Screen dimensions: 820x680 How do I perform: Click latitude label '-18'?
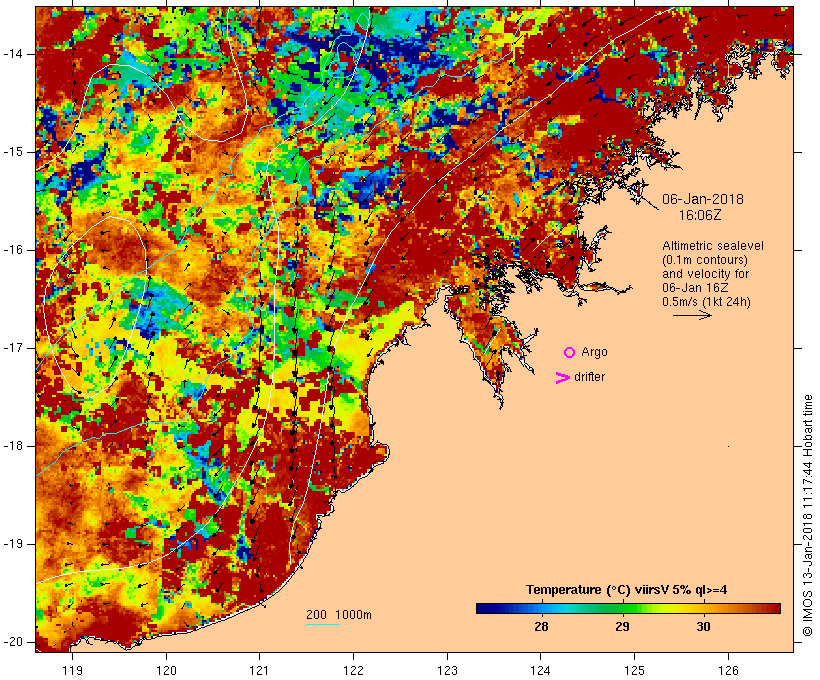12,446
